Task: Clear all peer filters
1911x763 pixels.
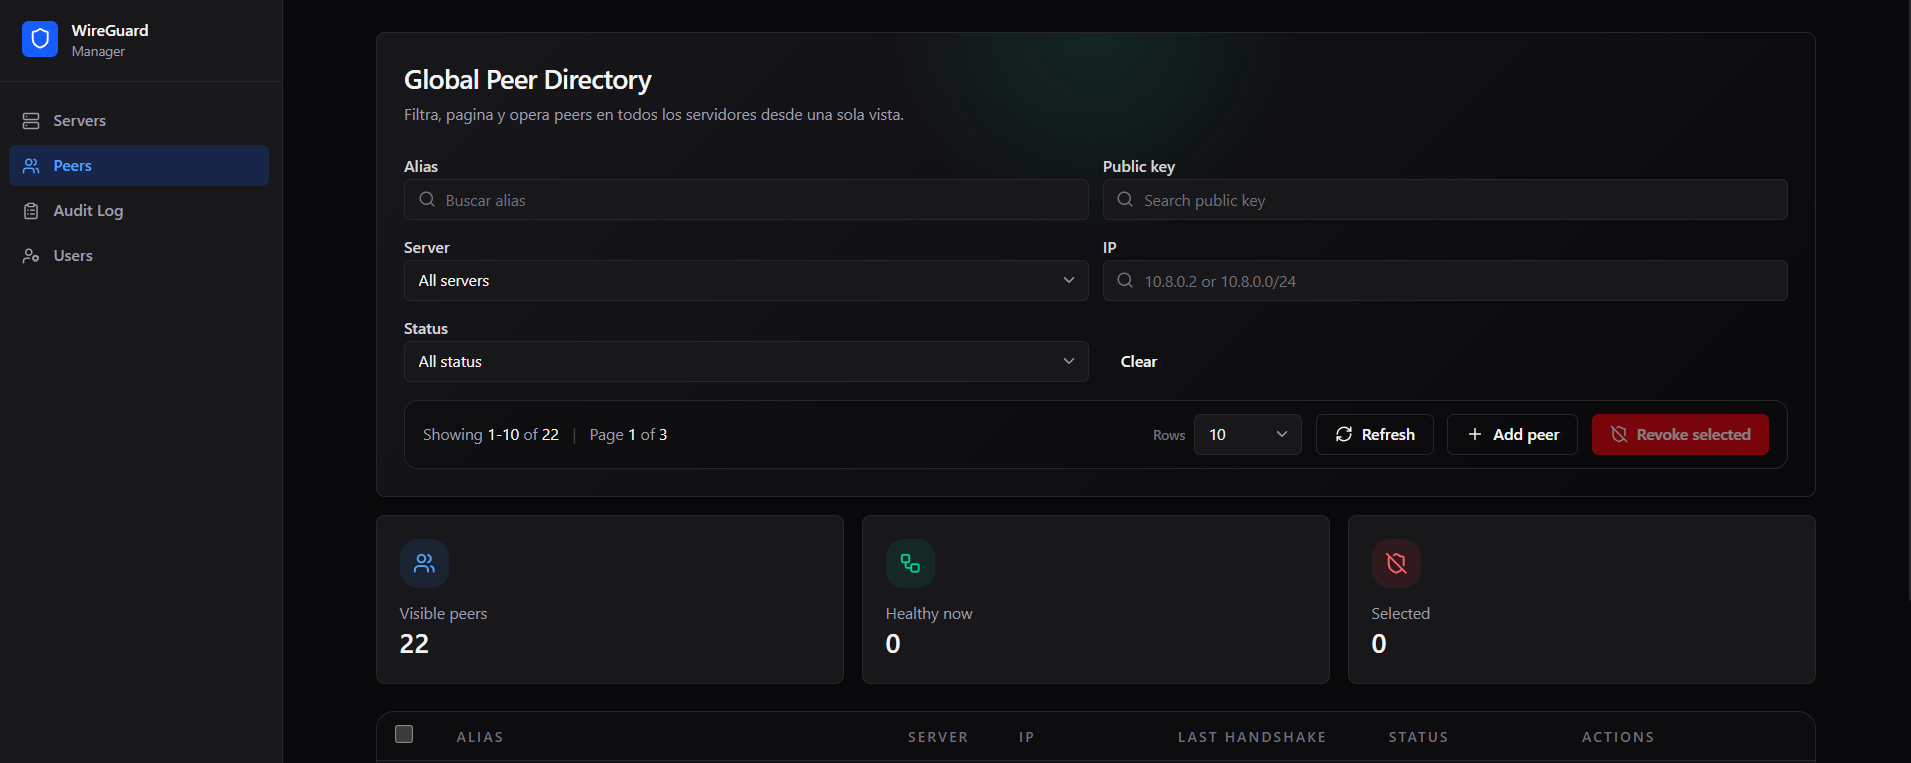Action: click(x=1139, y=362)
